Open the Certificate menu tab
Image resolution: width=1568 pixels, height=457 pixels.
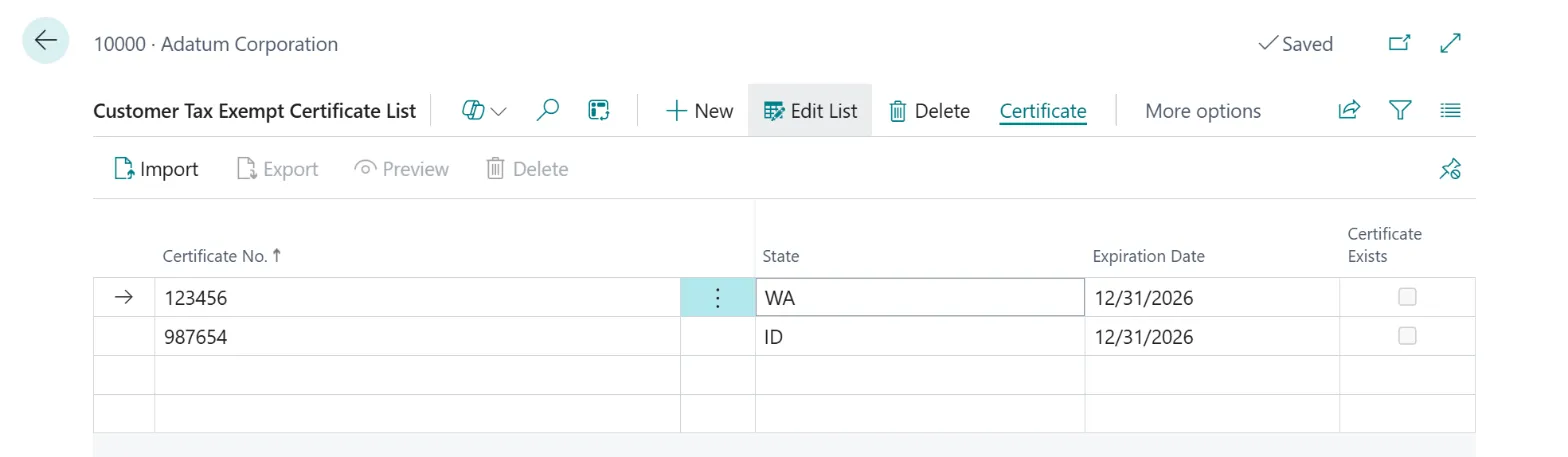point(1043,111)
